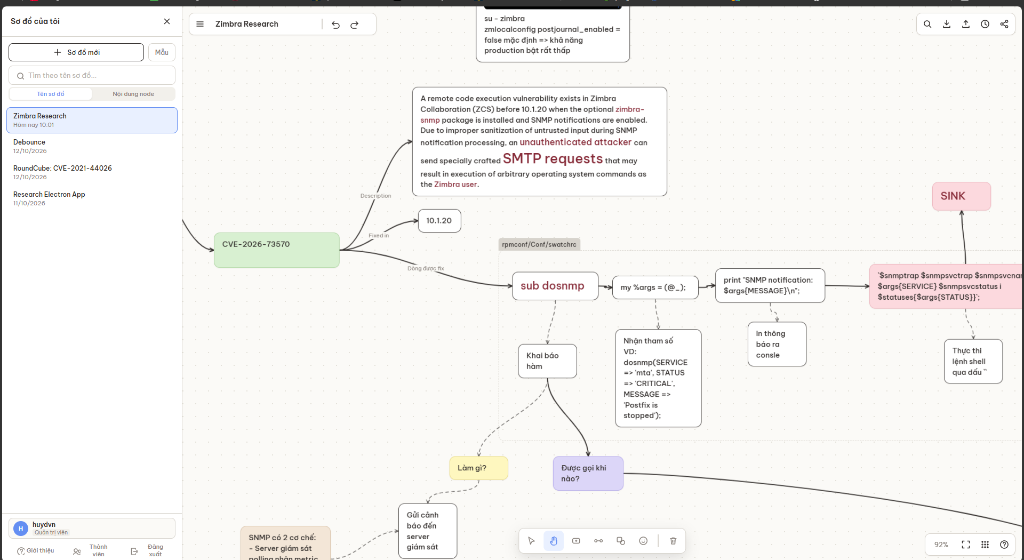
Task: Select the 'print "SNMP notification' node
Action: 770,285
